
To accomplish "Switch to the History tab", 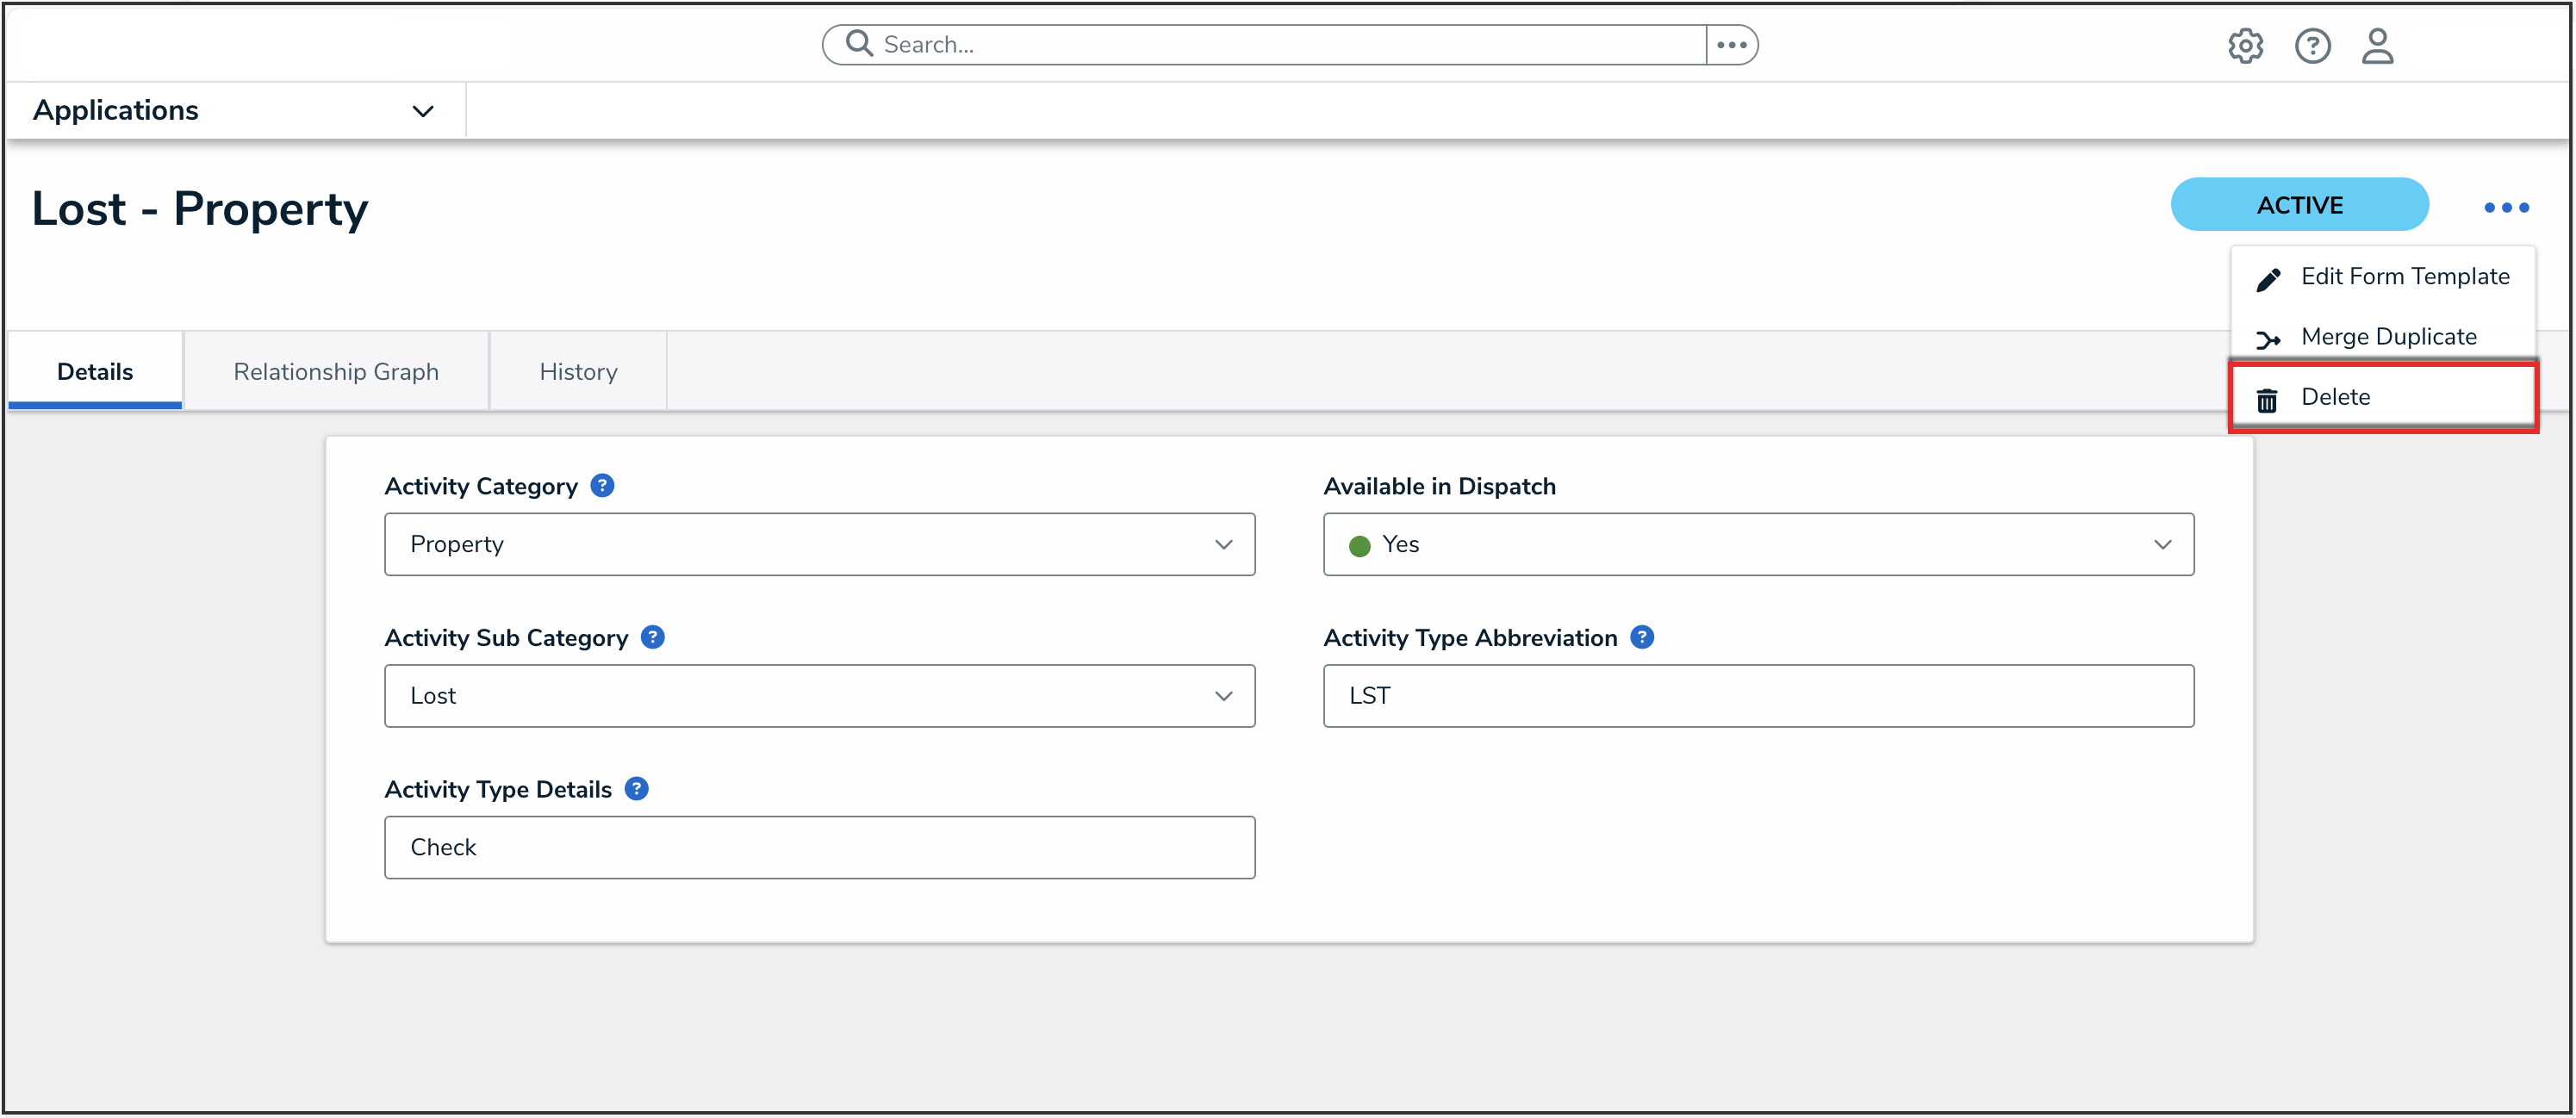I will click(578, 372).
